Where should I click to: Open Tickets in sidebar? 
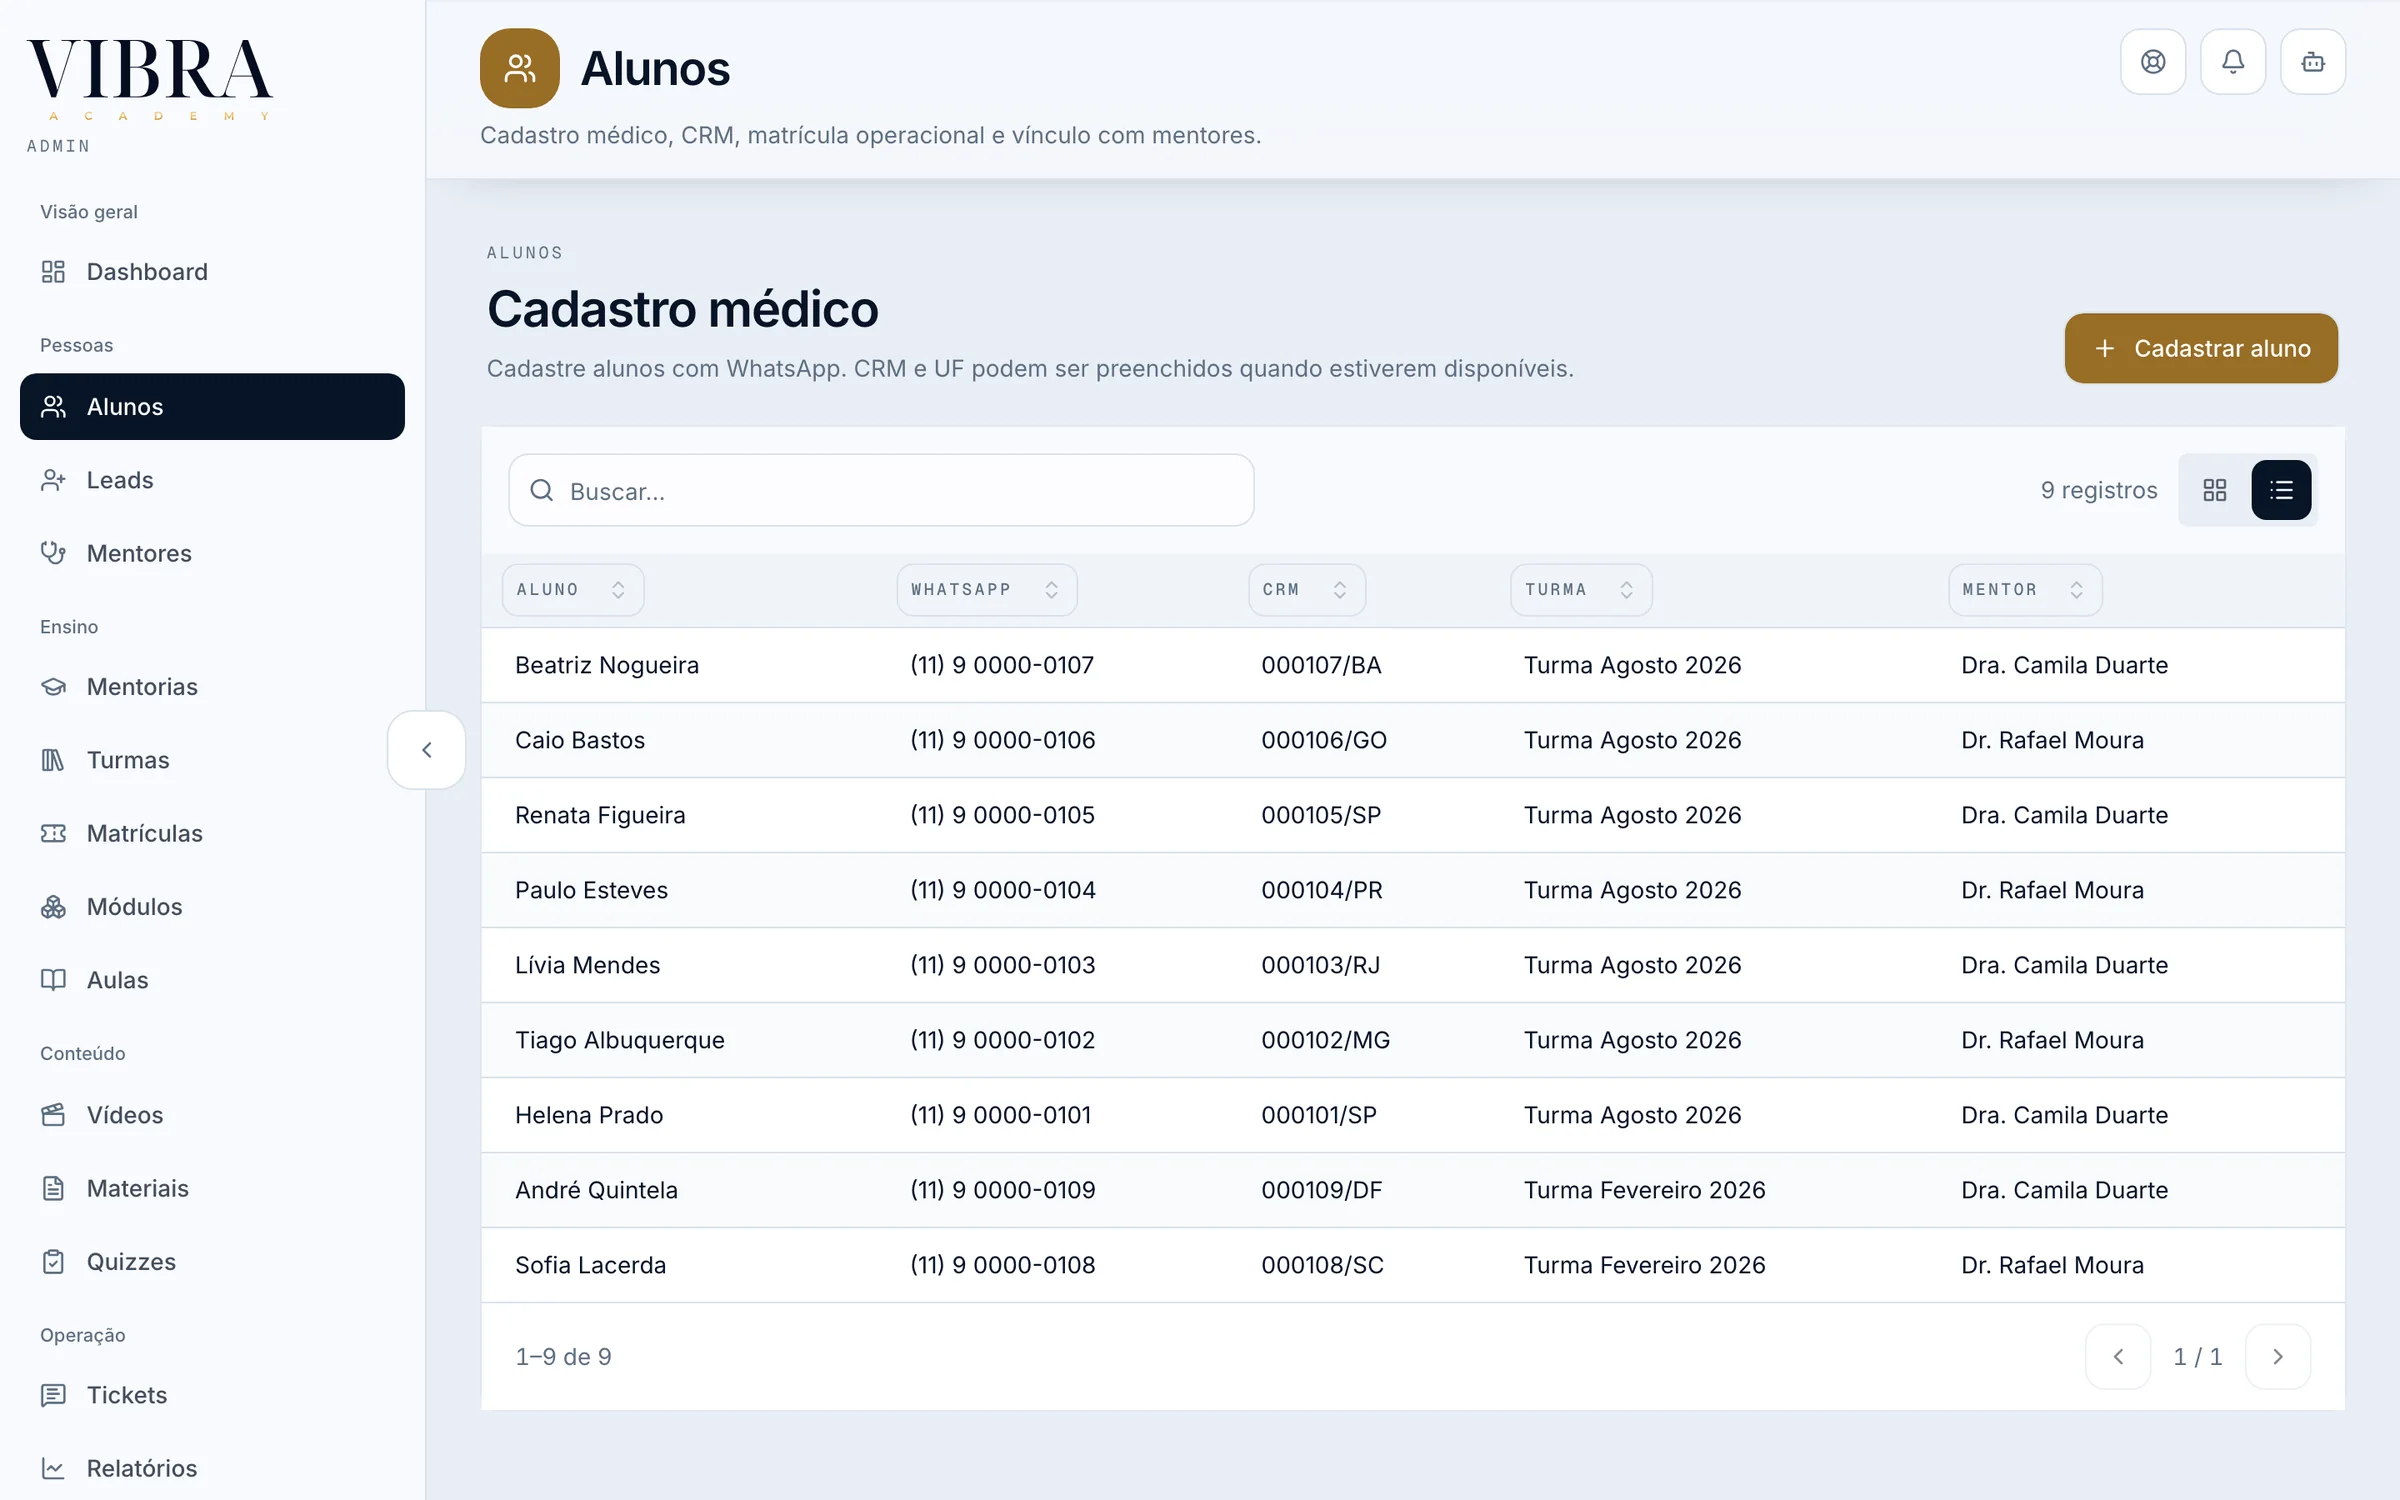coord(212,1395)
